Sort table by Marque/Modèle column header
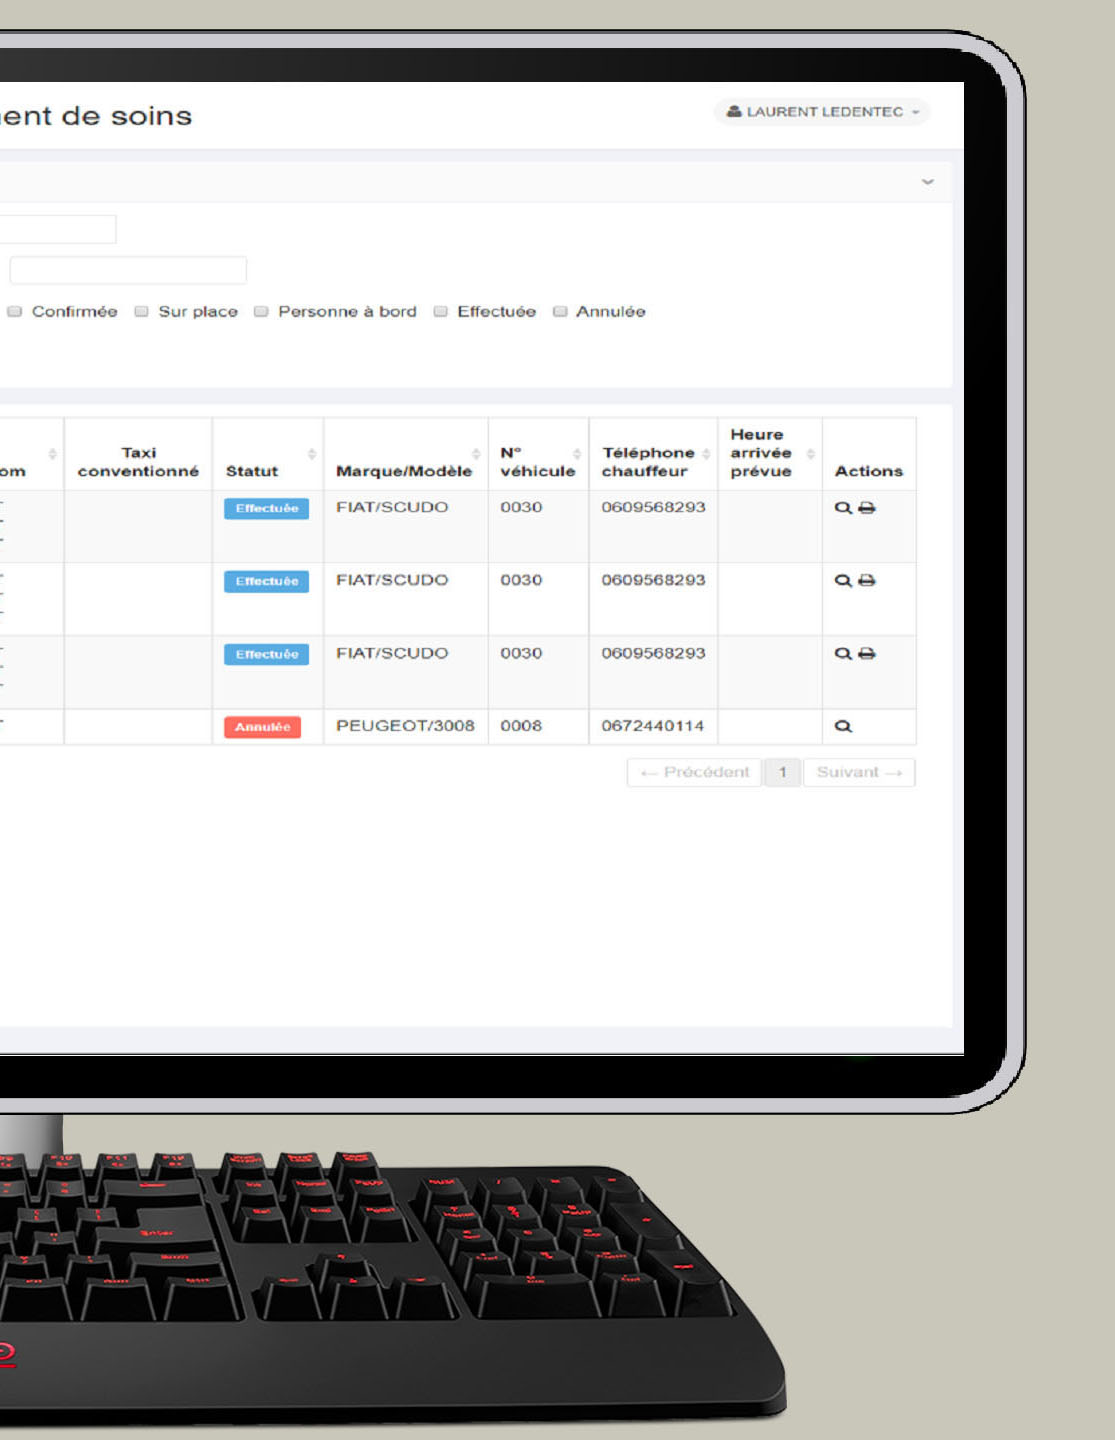This screenshot has height=1440, width=1115. [404, 471]
